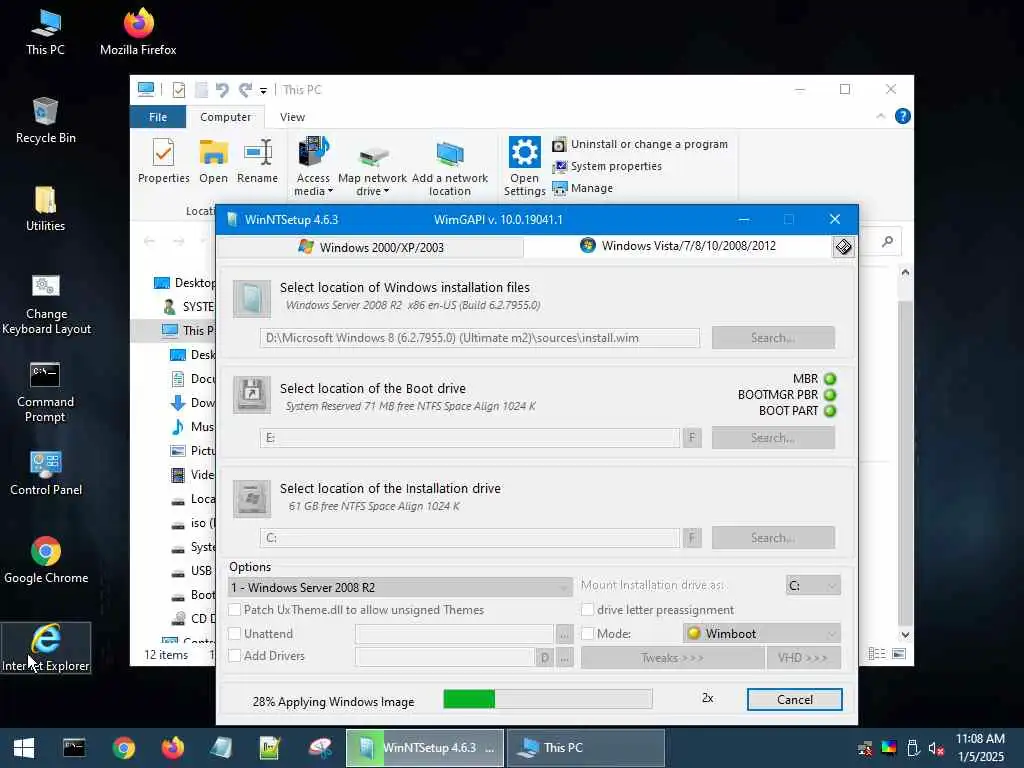This screenshot has width=1024, height=768.
Task: Enable Patch UxTheme.dll checkbox
Action: 234,609
